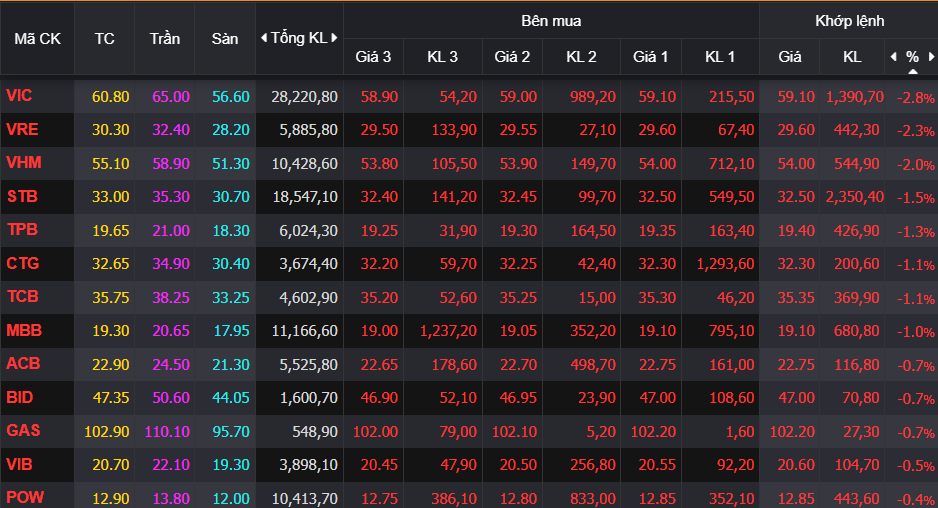This screenshot has height=508, width=938.
Task: Click the TC column header
Action: click(104, 38)
